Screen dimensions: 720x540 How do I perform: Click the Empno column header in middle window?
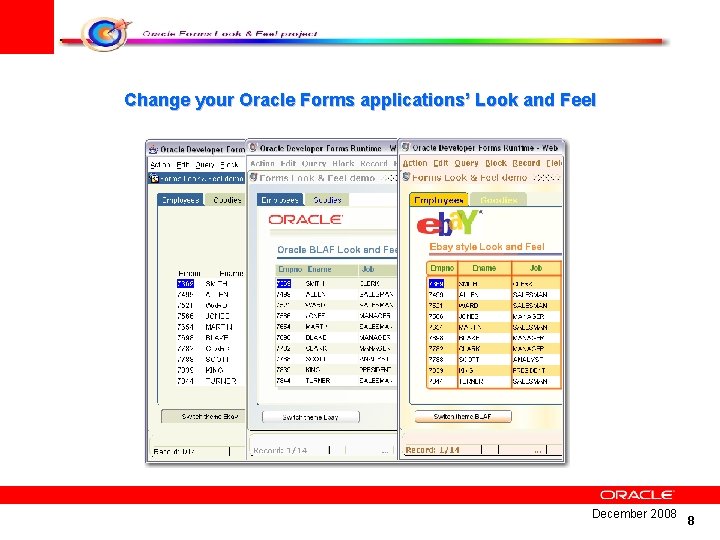pos(290,269)
